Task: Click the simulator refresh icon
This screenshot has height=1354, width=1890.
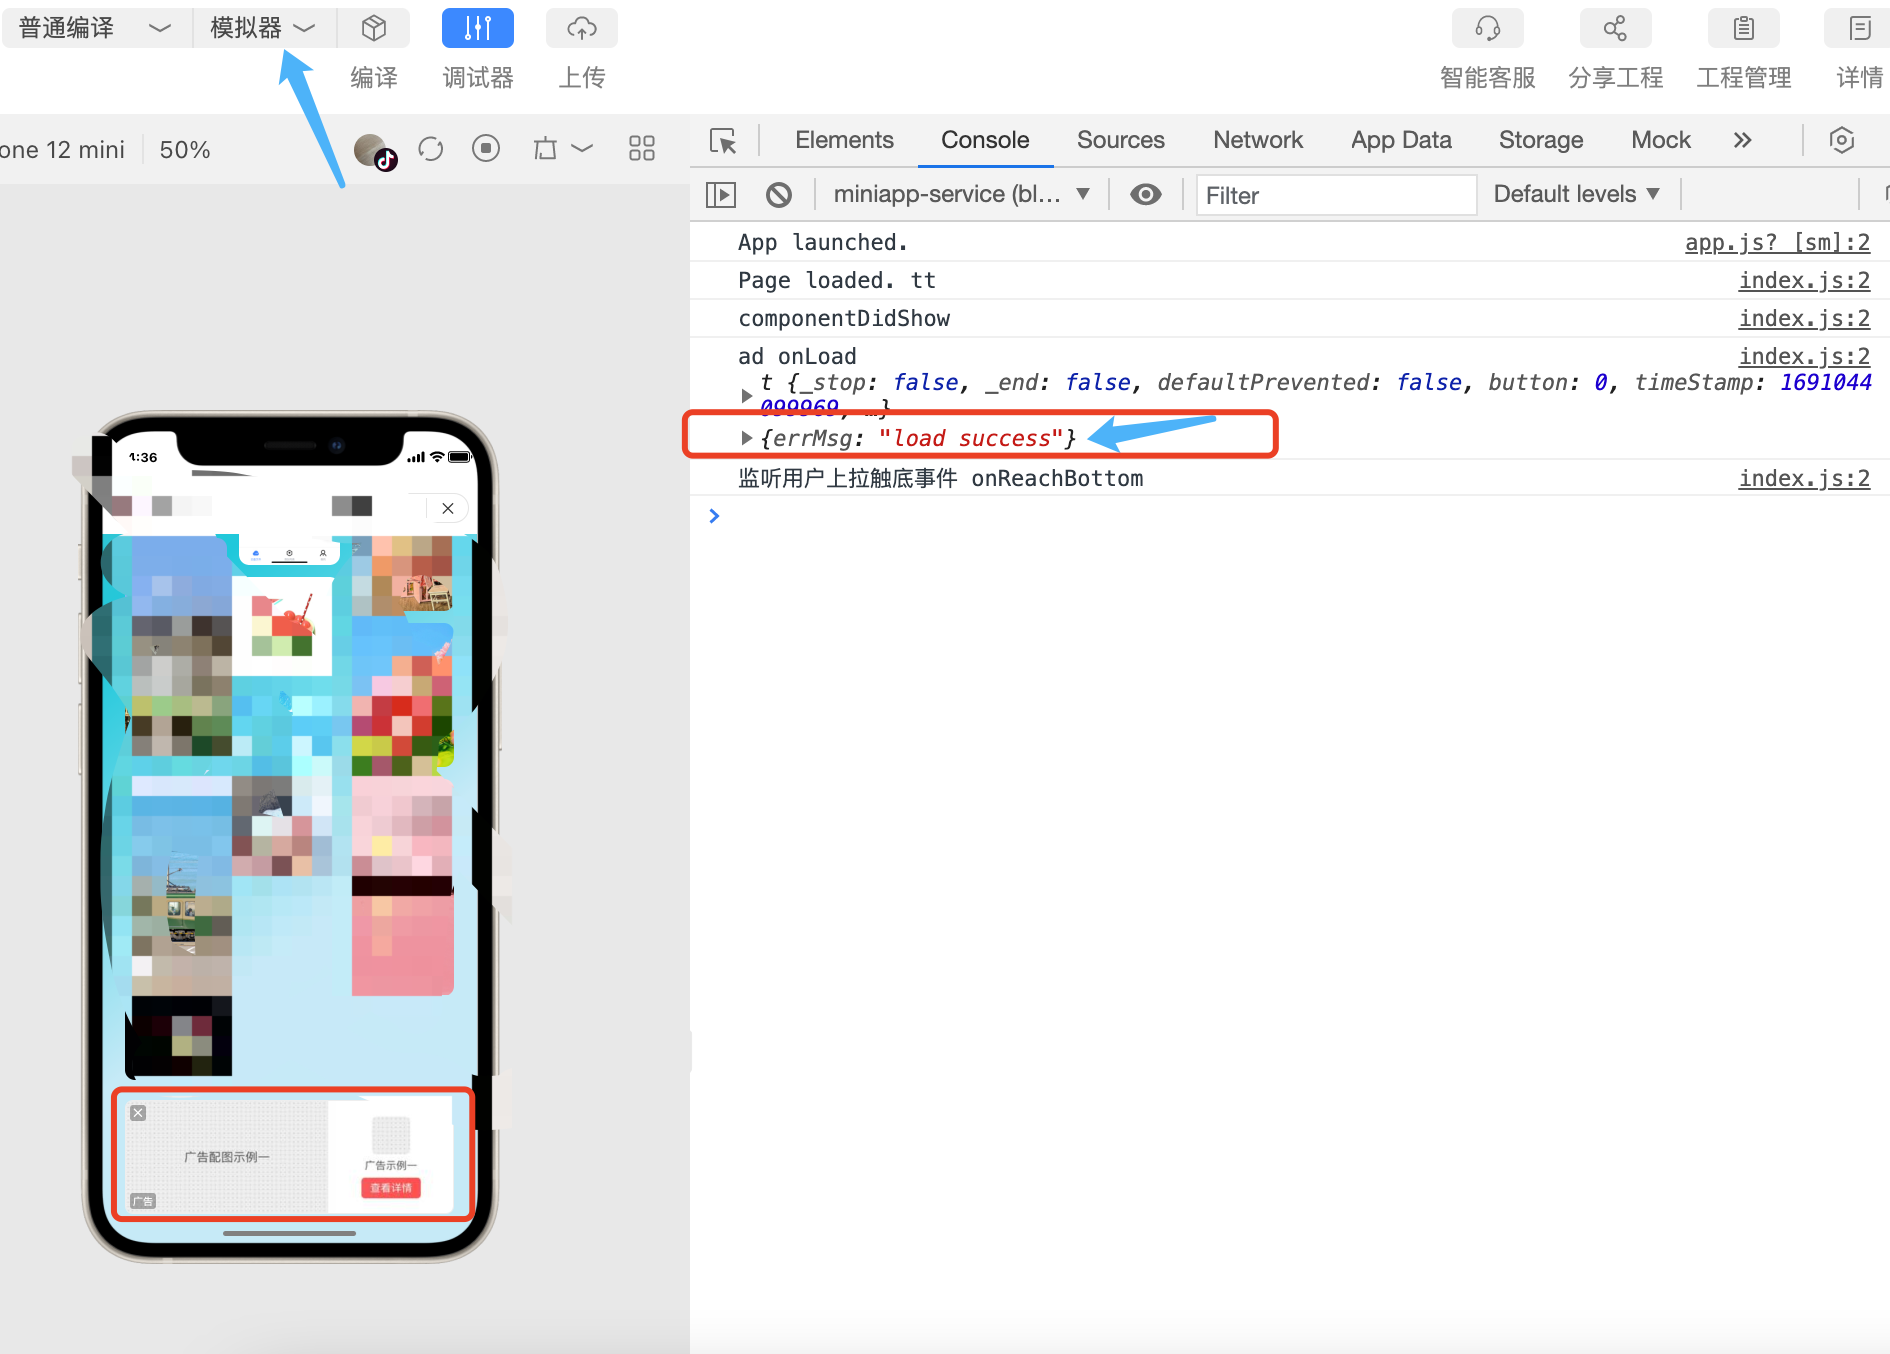Action: pyautogui.click(x=431, y=149)
